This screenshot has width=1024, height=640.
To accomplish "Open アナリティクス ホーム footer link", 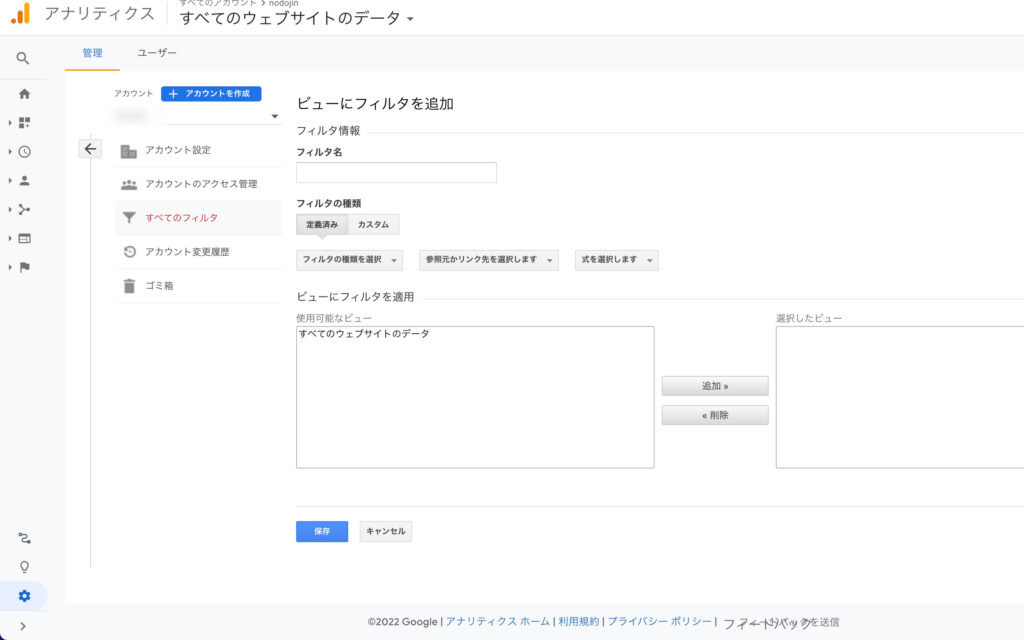I will 498,622.
